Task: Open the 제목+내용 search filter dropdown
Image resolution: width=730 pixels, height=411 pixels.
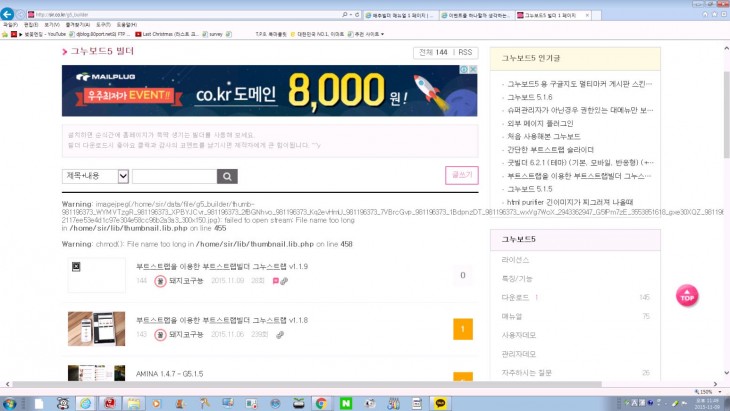Action: point(95,177)
